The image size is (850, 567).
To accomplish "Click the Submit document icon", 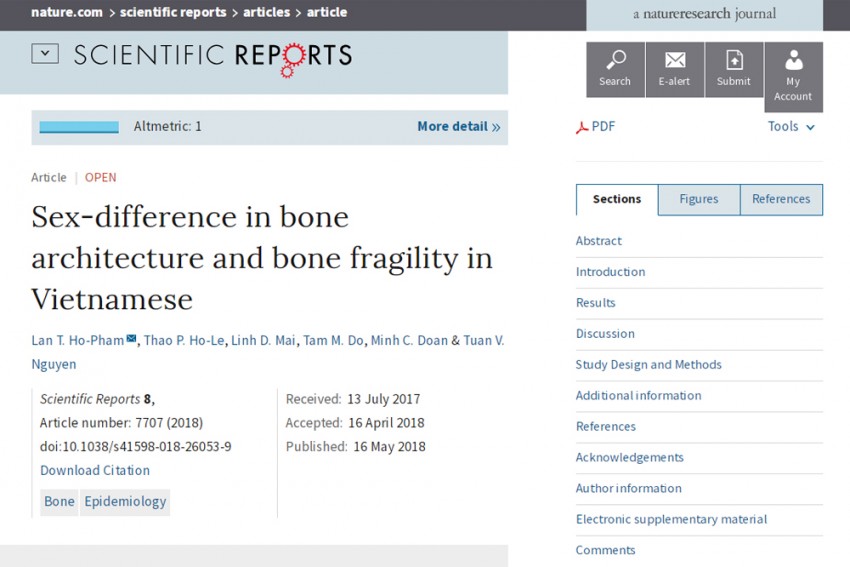I will pyautogui.click(x=734, y=60).
